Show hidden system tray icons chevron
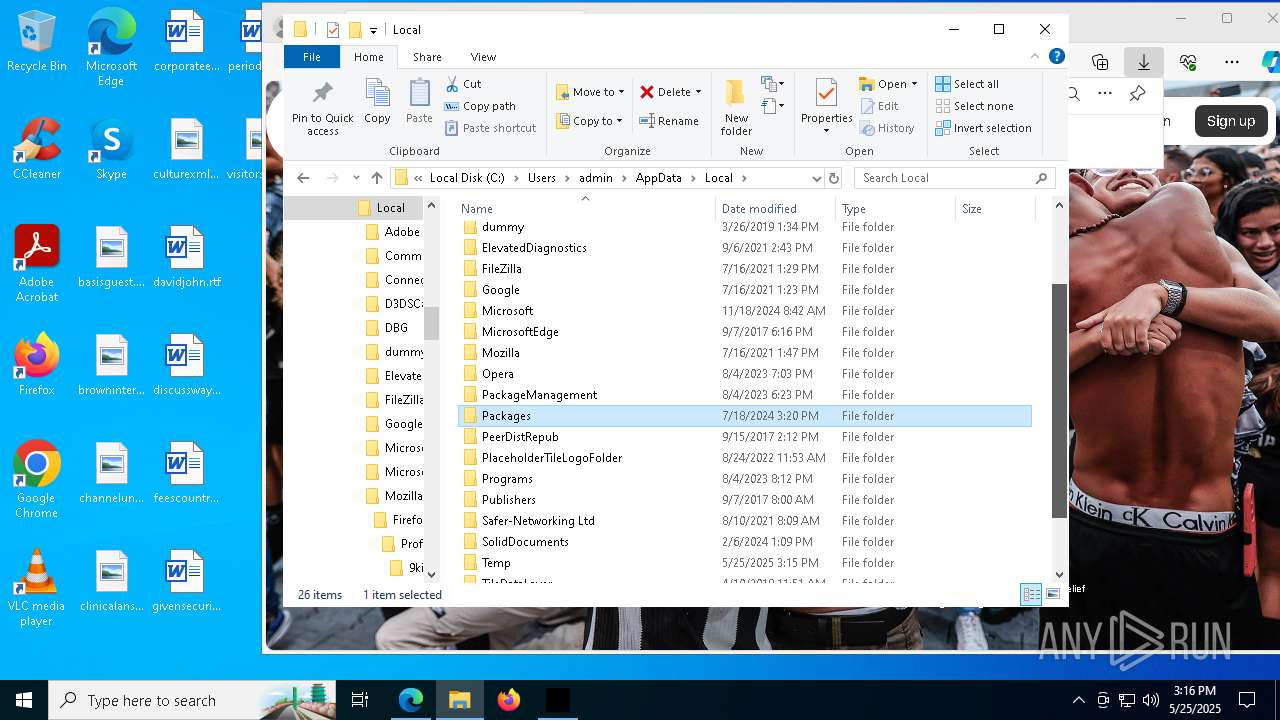1280x720 pixels. [1078, 700]
